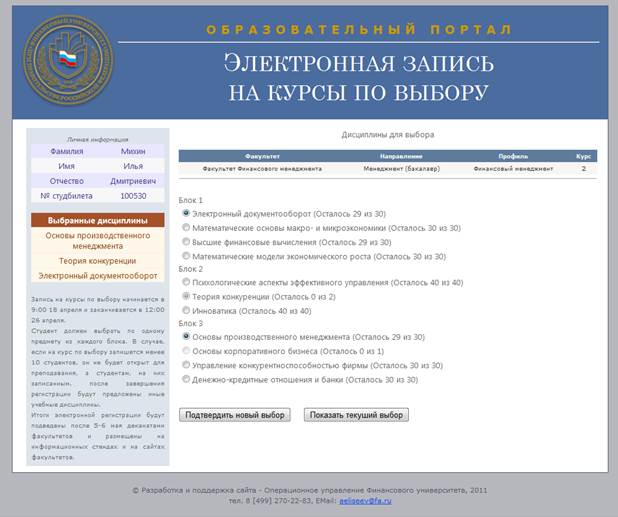Viewport: 618px width, 517px height.
Task: Click selected discipline Теория конкуренции in sidebar
Action: (98, 261)
